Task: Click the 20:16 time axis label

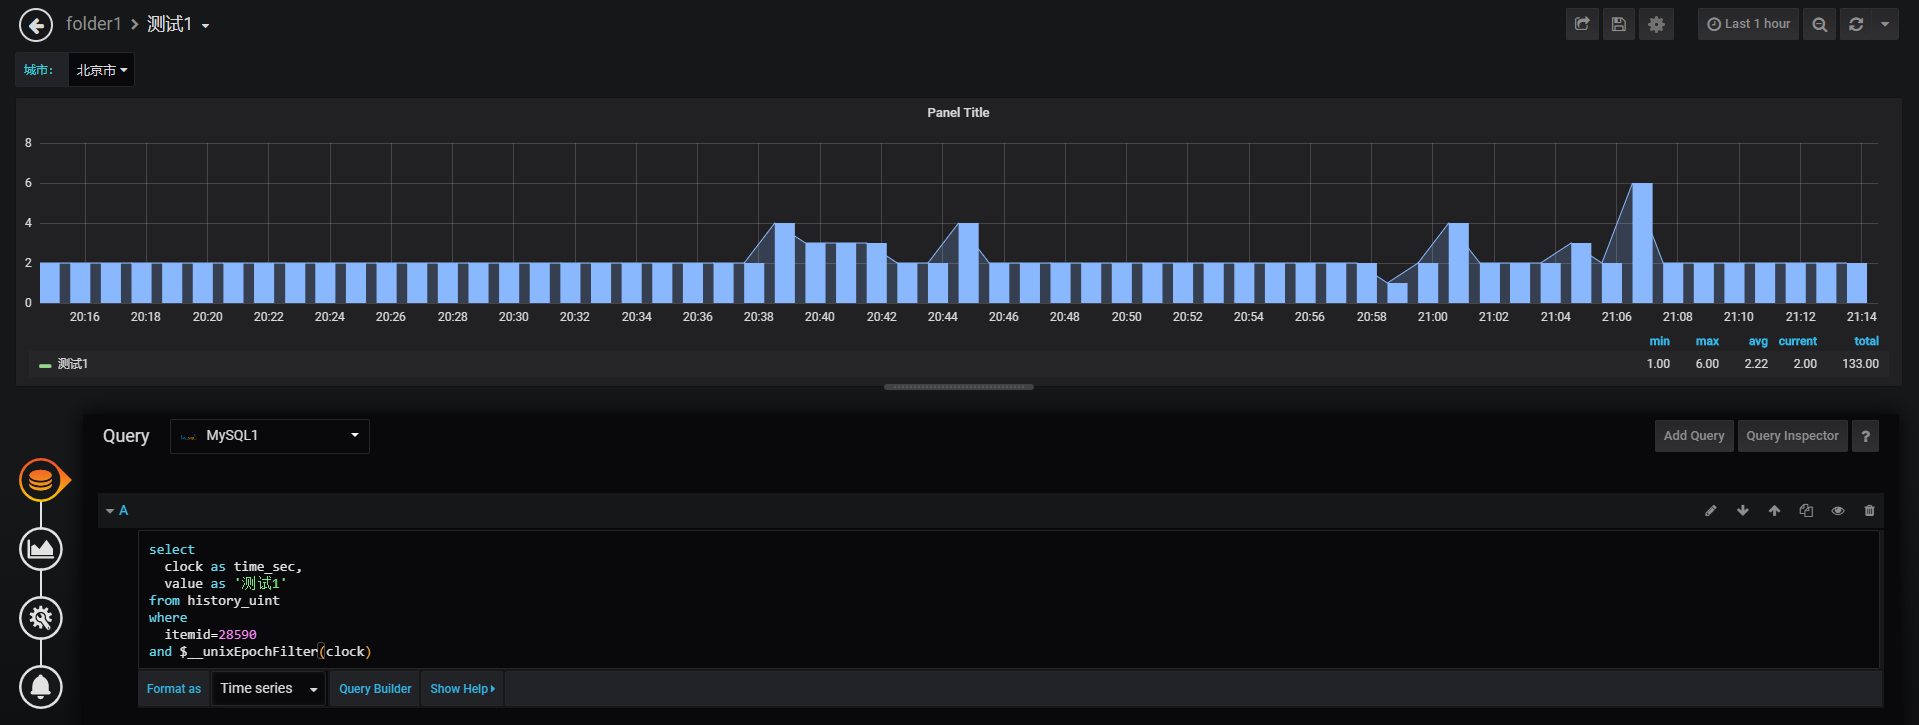Action: (85, 317)
